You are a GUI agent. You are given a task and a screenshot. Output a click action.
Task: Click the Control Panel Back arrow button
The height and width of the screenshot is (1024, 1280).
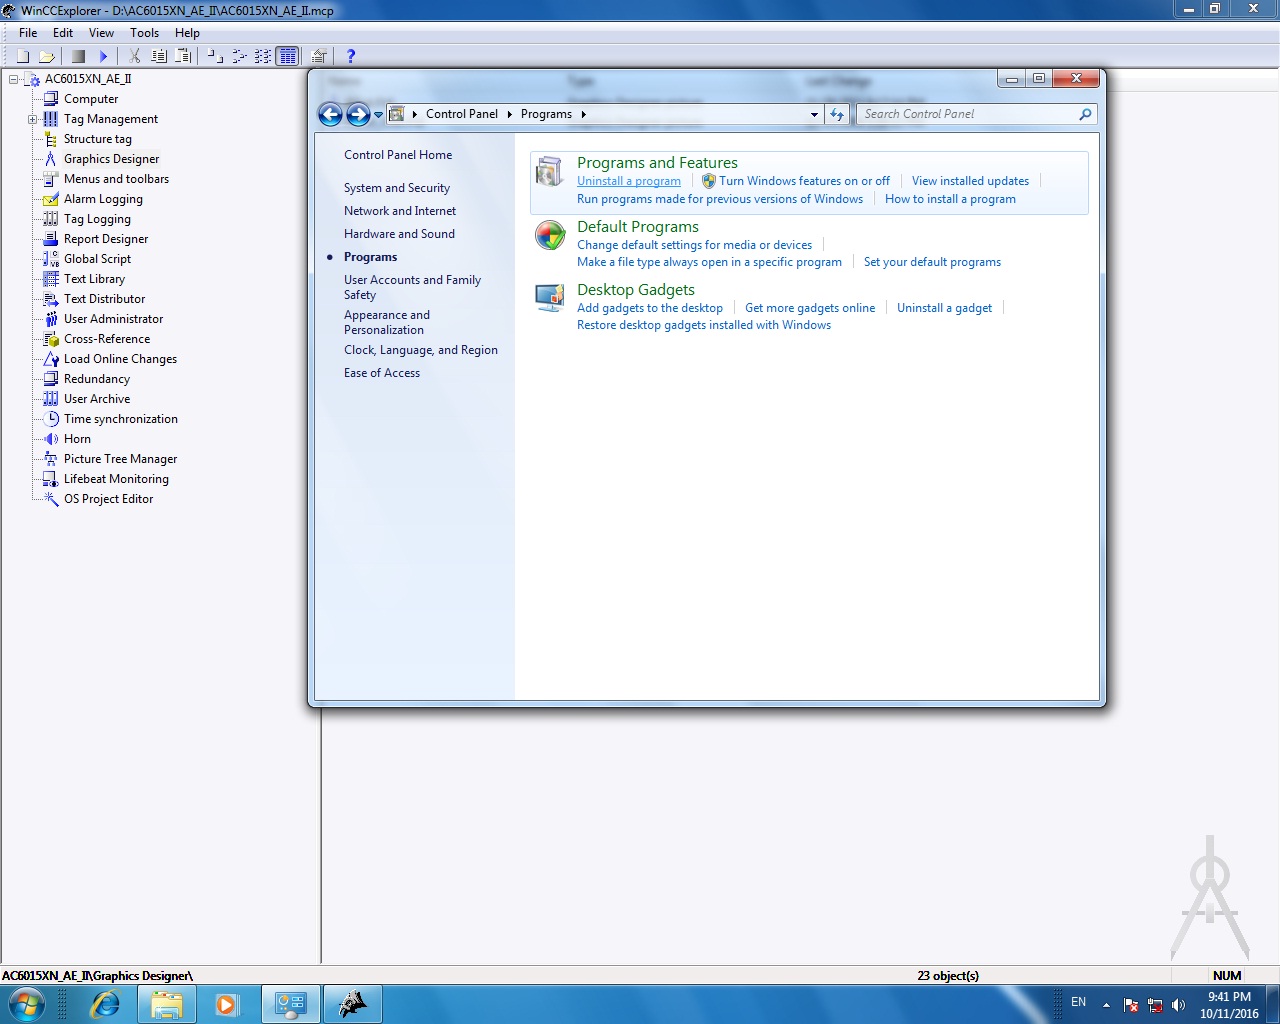click(x=330, y=114)
